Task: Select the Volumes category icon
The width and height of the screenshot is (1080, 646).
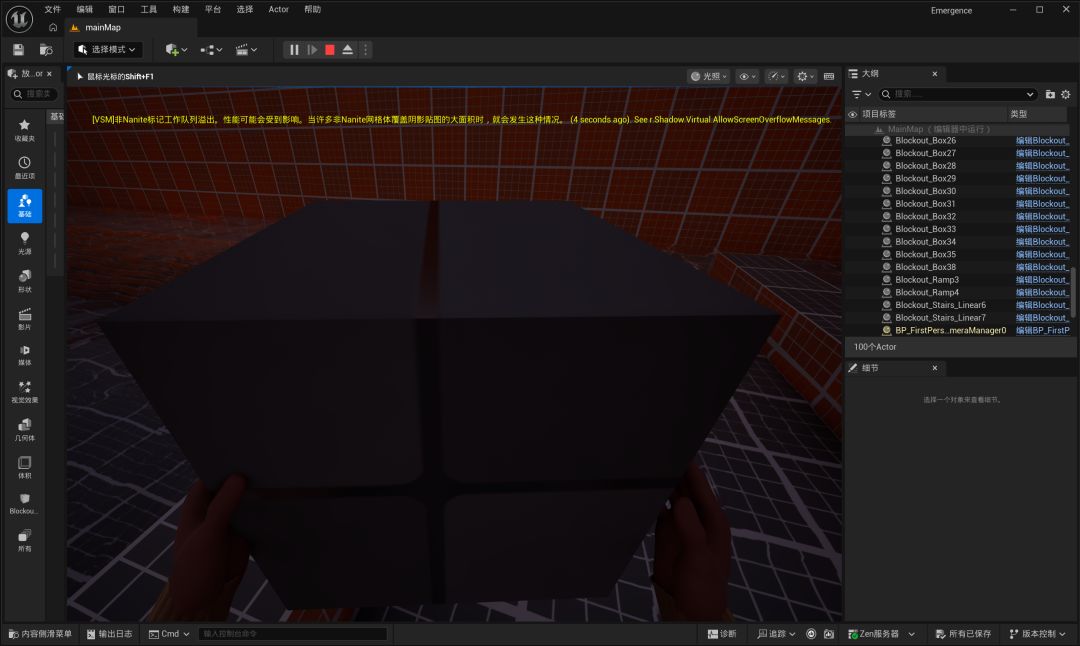Action: tap(25, 467)
